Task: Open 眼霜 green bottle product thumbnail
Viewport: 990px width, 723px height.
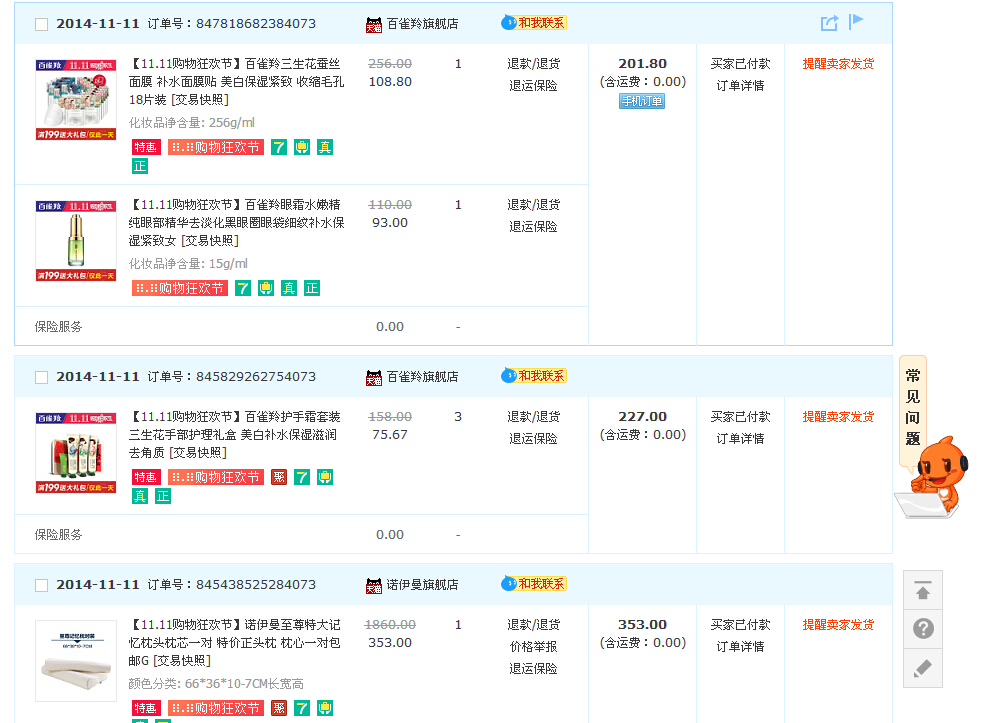Action: pyautogui.click(x=76, y=241)
